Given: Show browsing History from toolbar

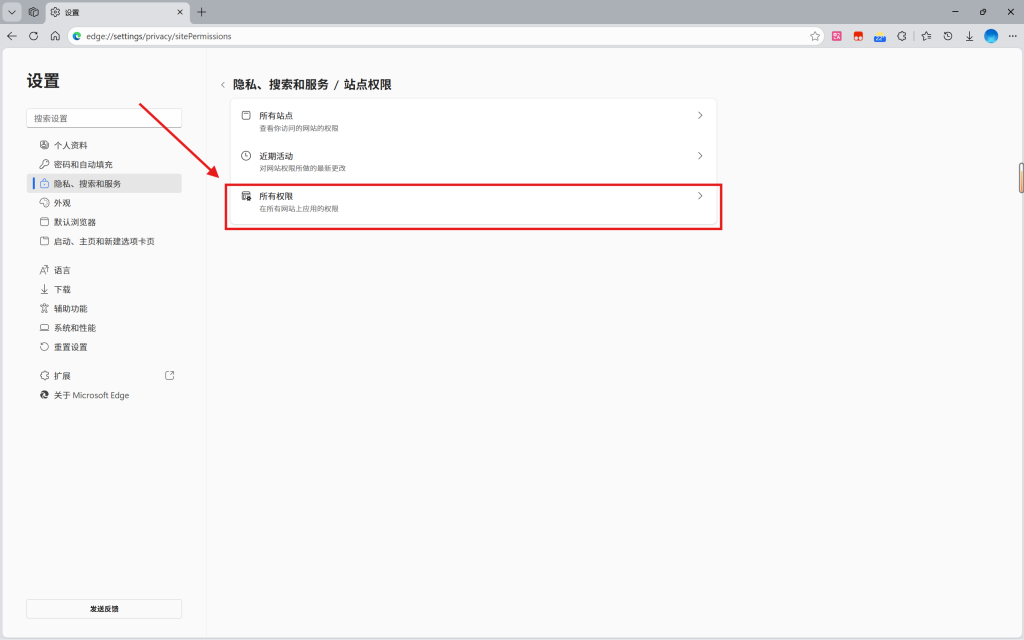Looking at the screenshot, I should (948, 36).
